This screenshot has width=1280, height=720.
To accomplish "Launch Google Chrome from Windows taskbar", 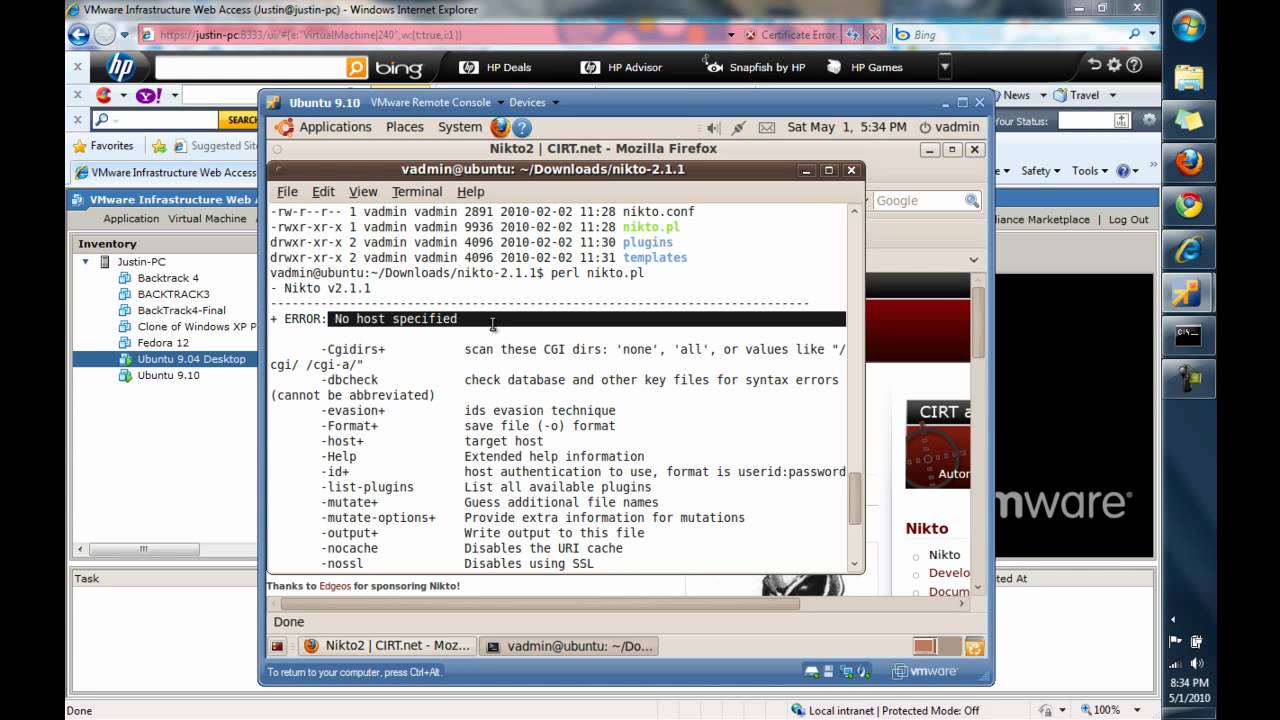I will [1188, 206].
